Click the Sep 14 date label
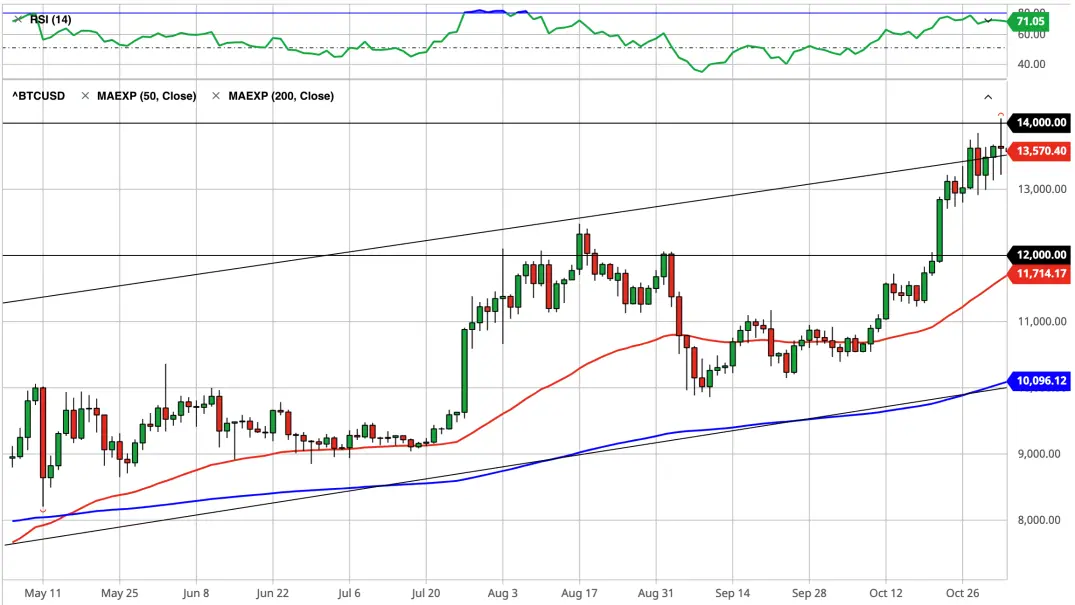 coord(732,593)
